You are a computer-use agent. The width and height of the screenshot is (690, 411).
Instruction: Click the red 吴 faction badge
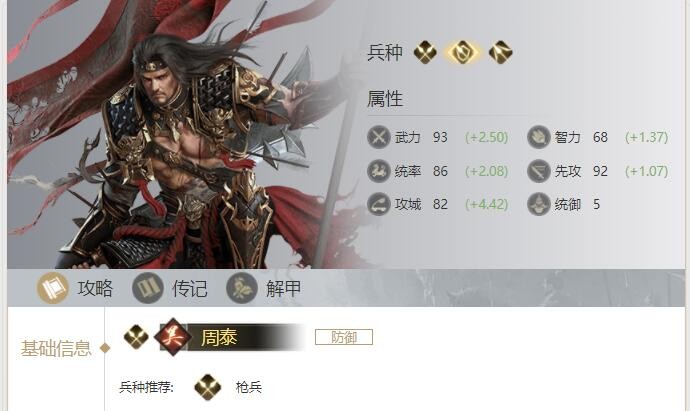173,337
